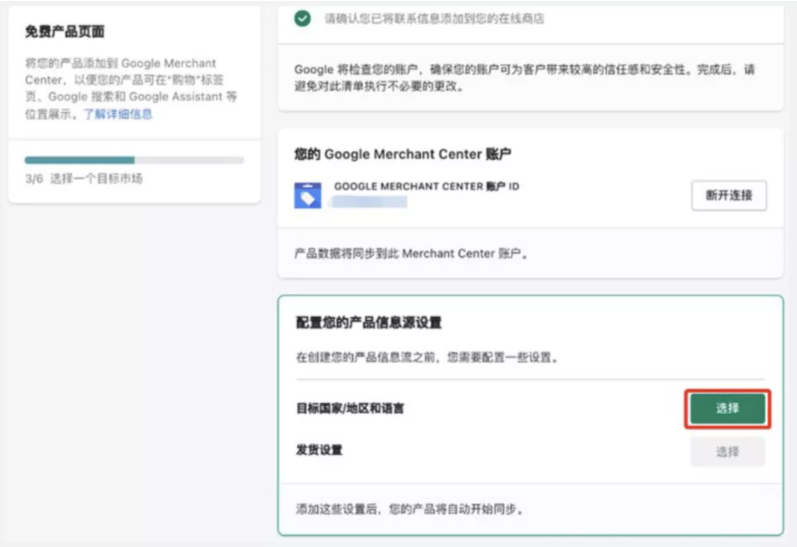797x547 pixels.
Task: Click the 配置您的产品信息源设置 heading
Action: click(369, 323)
